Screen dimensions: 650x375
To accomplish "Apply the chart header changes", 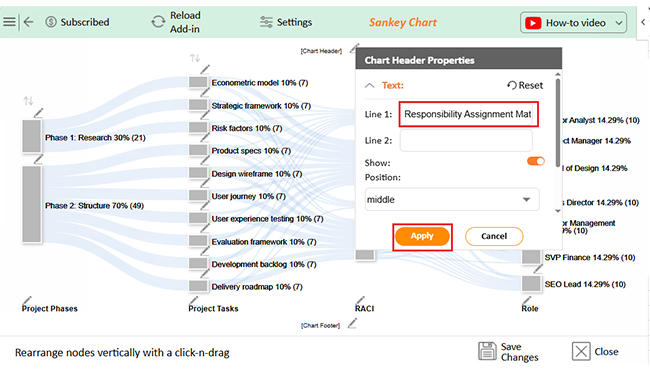I will (x=422, y=236).
